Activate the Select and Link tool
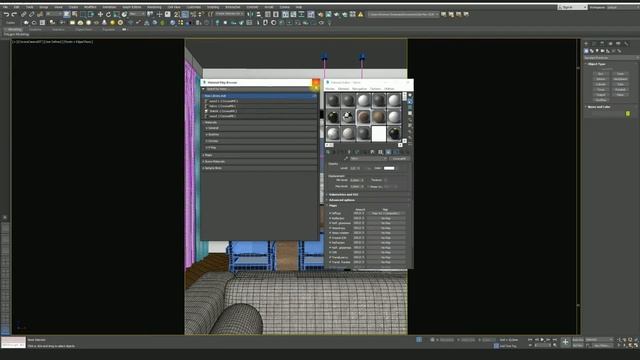This screenshot has width=640, height=360. (24, 14)
